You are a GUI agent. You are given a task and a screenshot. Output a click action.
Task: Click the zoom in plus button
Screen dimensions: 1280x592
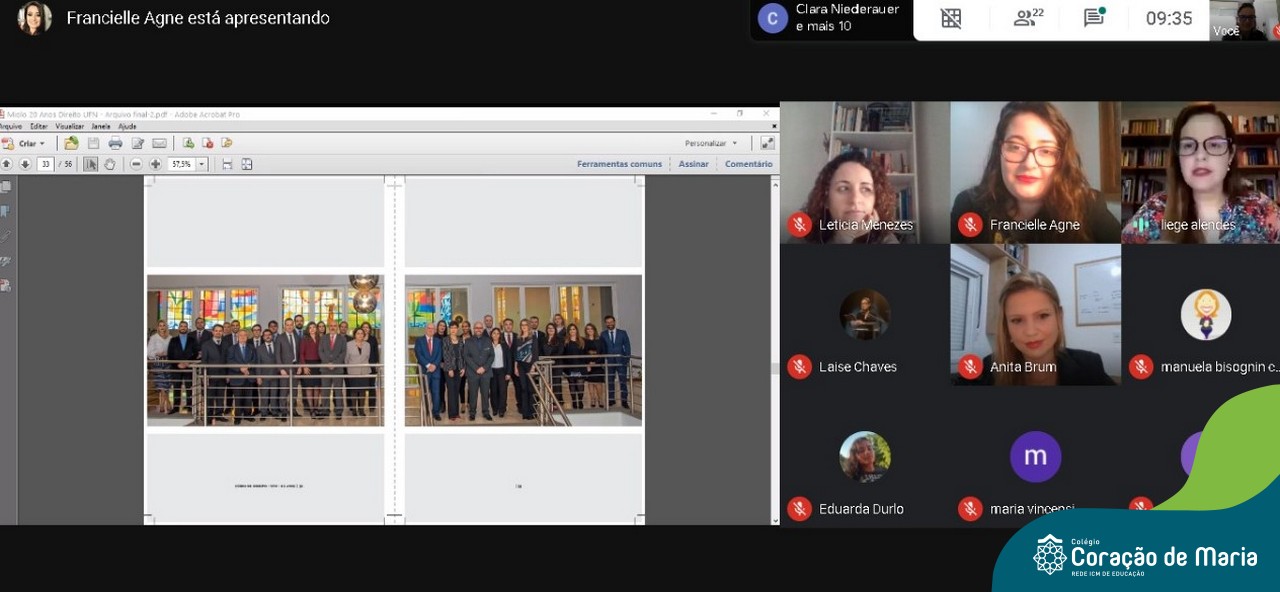coord(155,164)
